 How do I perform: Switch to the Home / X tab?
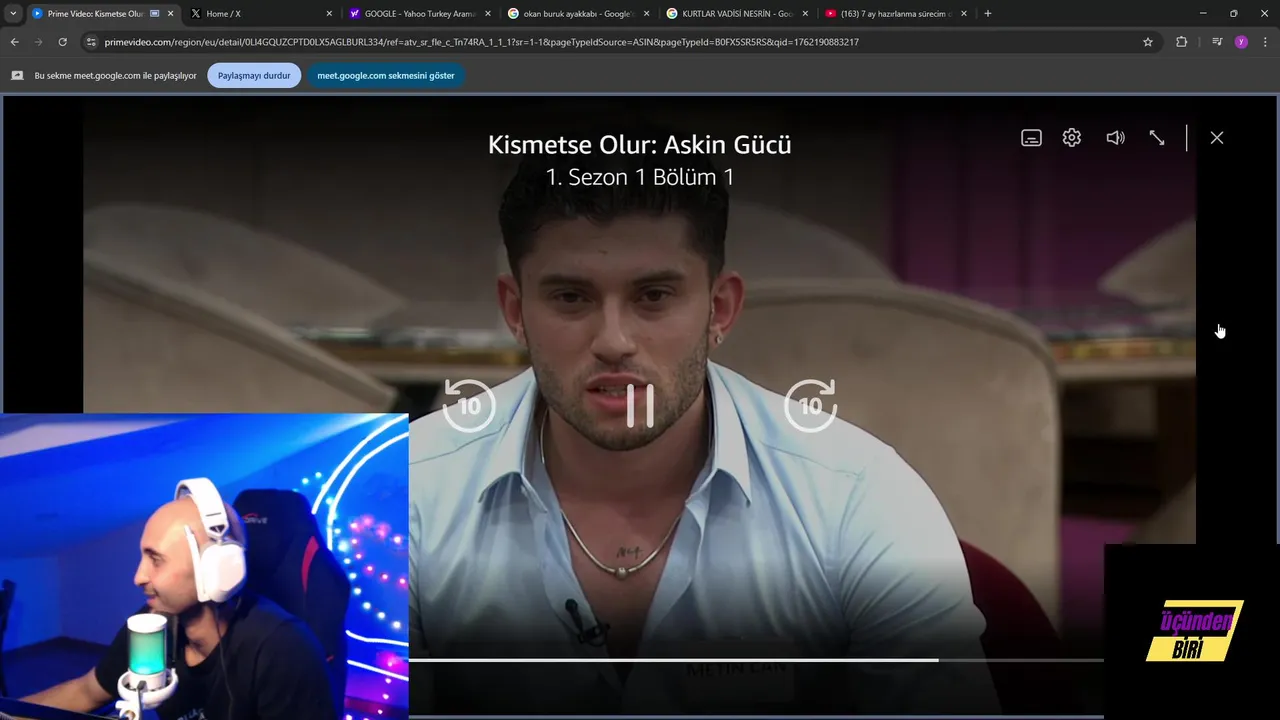[x=260, y=14]
